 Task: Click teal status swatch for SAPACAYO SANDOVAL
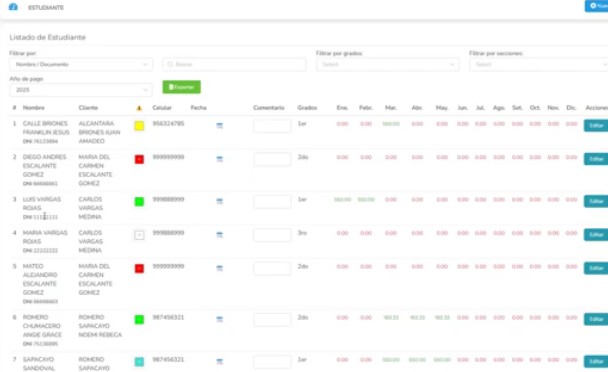(139, 362)
